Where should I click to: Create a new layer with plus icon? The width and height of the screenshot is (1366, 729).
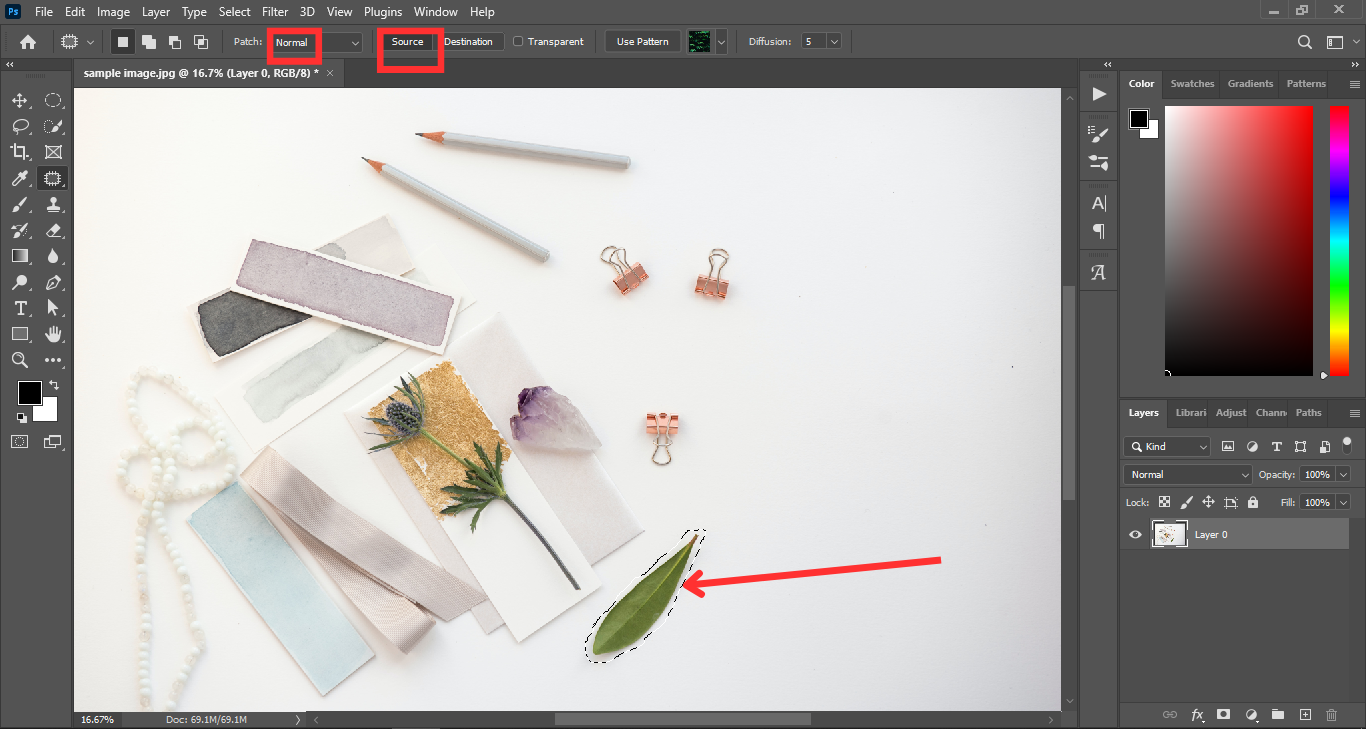[x=1304, y=715]
